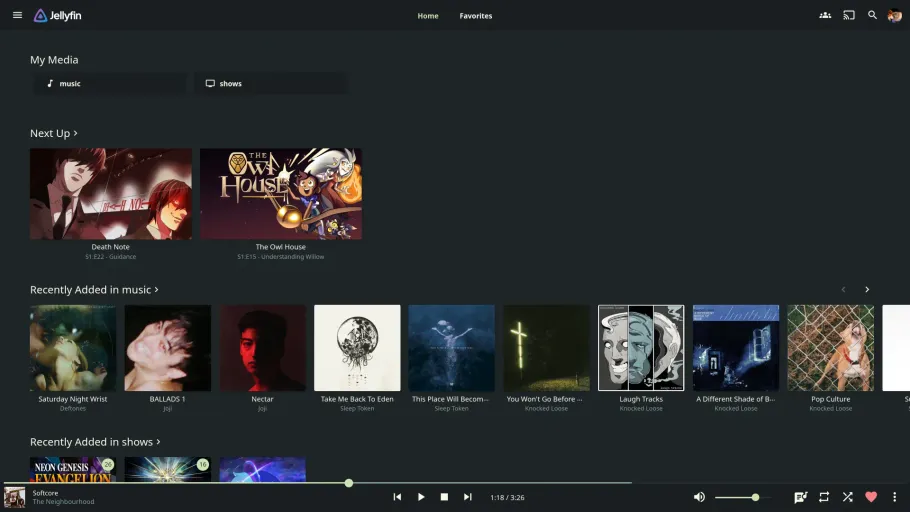Click The Owl House title link
The height and width of the screenshot is (512, 910).
click(x=280, y=247)
